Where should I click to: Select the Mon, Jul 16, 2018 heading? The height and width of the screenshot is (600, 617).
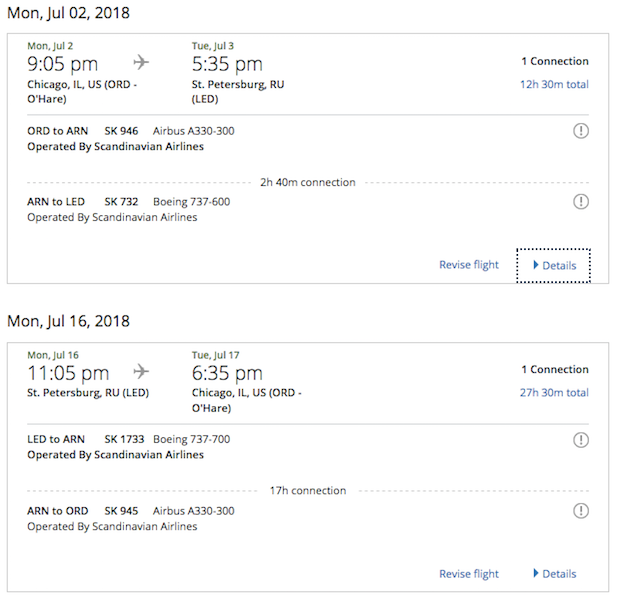tap(68, 321)
